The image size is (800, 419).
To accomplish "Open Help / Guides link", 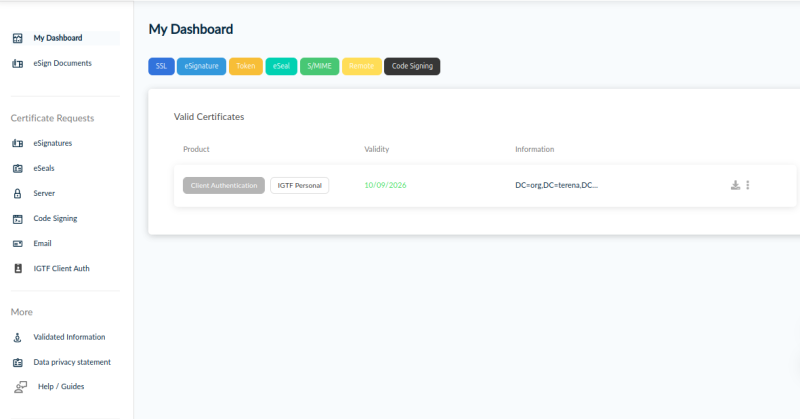I will pyautogui.click(x=60, y=386).
